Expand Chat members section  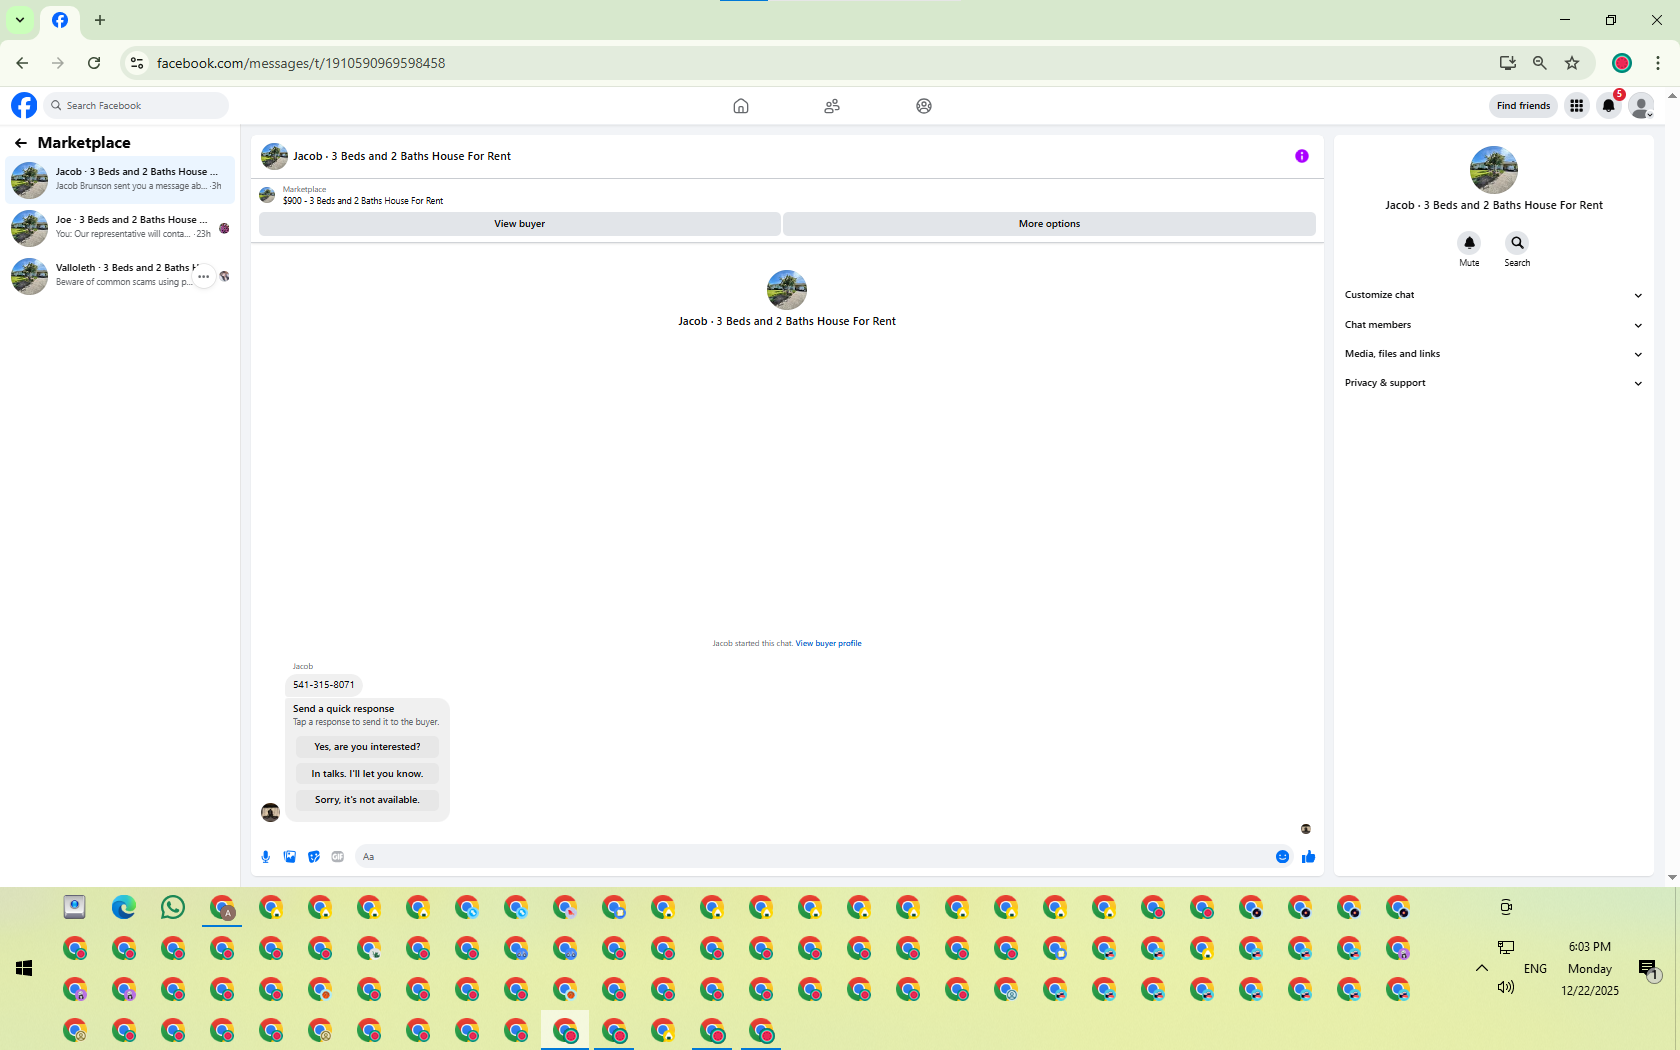coord(1493,325)
